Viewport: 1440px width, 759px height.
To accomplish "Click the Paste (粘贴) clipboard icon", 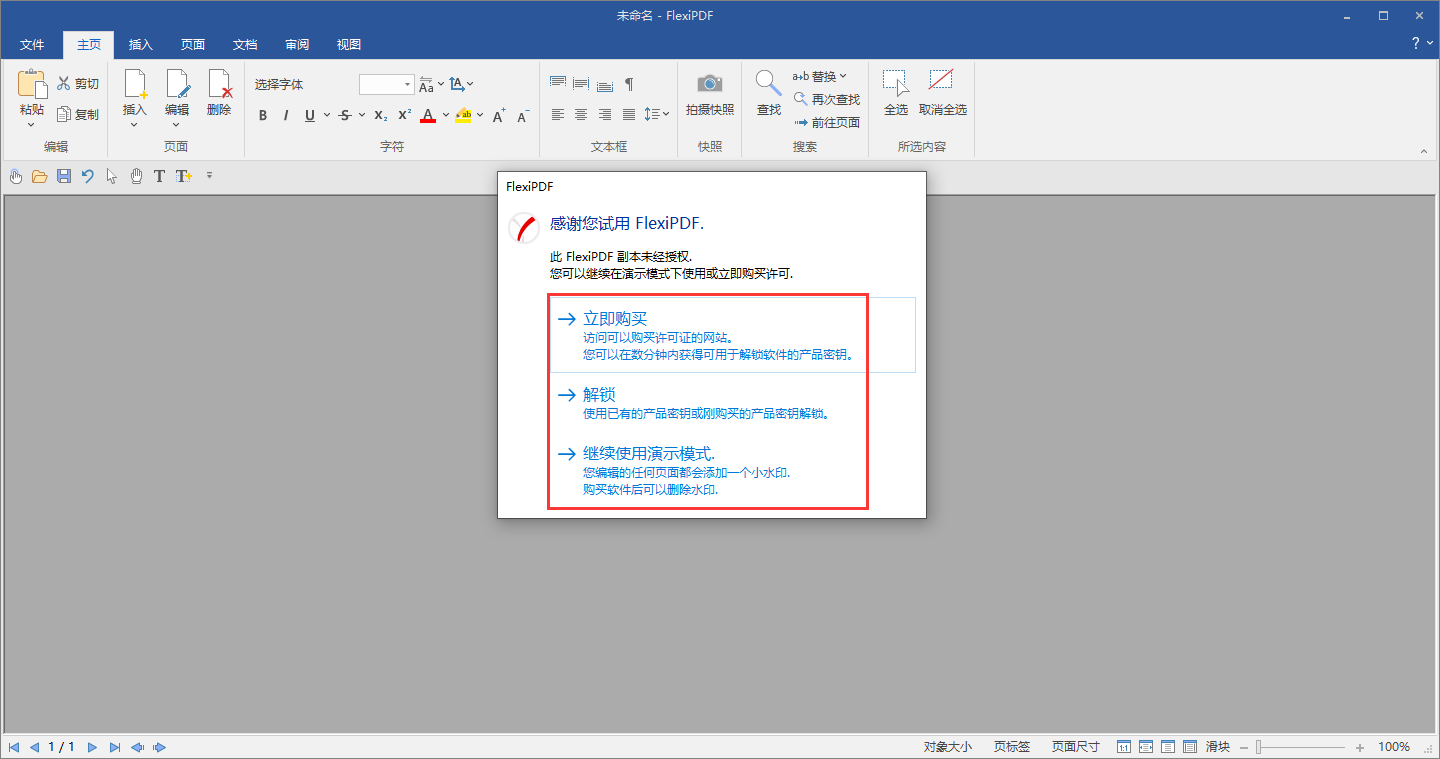I will point(32,84).
